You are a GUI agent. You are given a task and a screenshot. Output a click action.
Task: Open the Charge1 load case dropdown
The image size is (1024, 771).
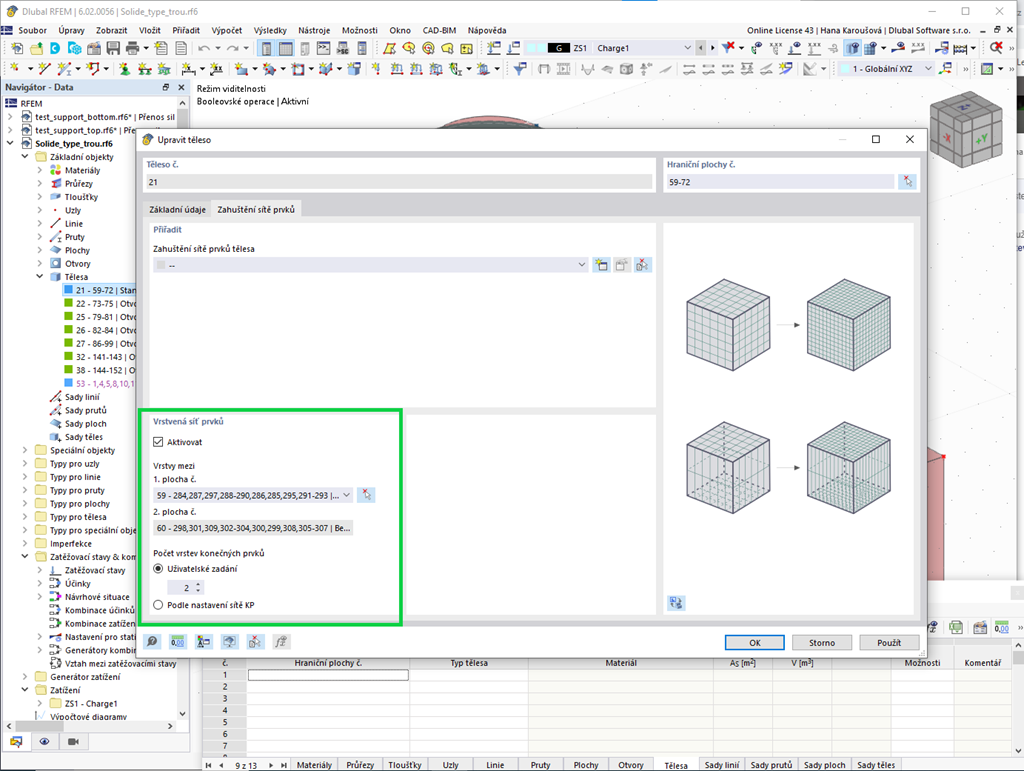point(687,48)
